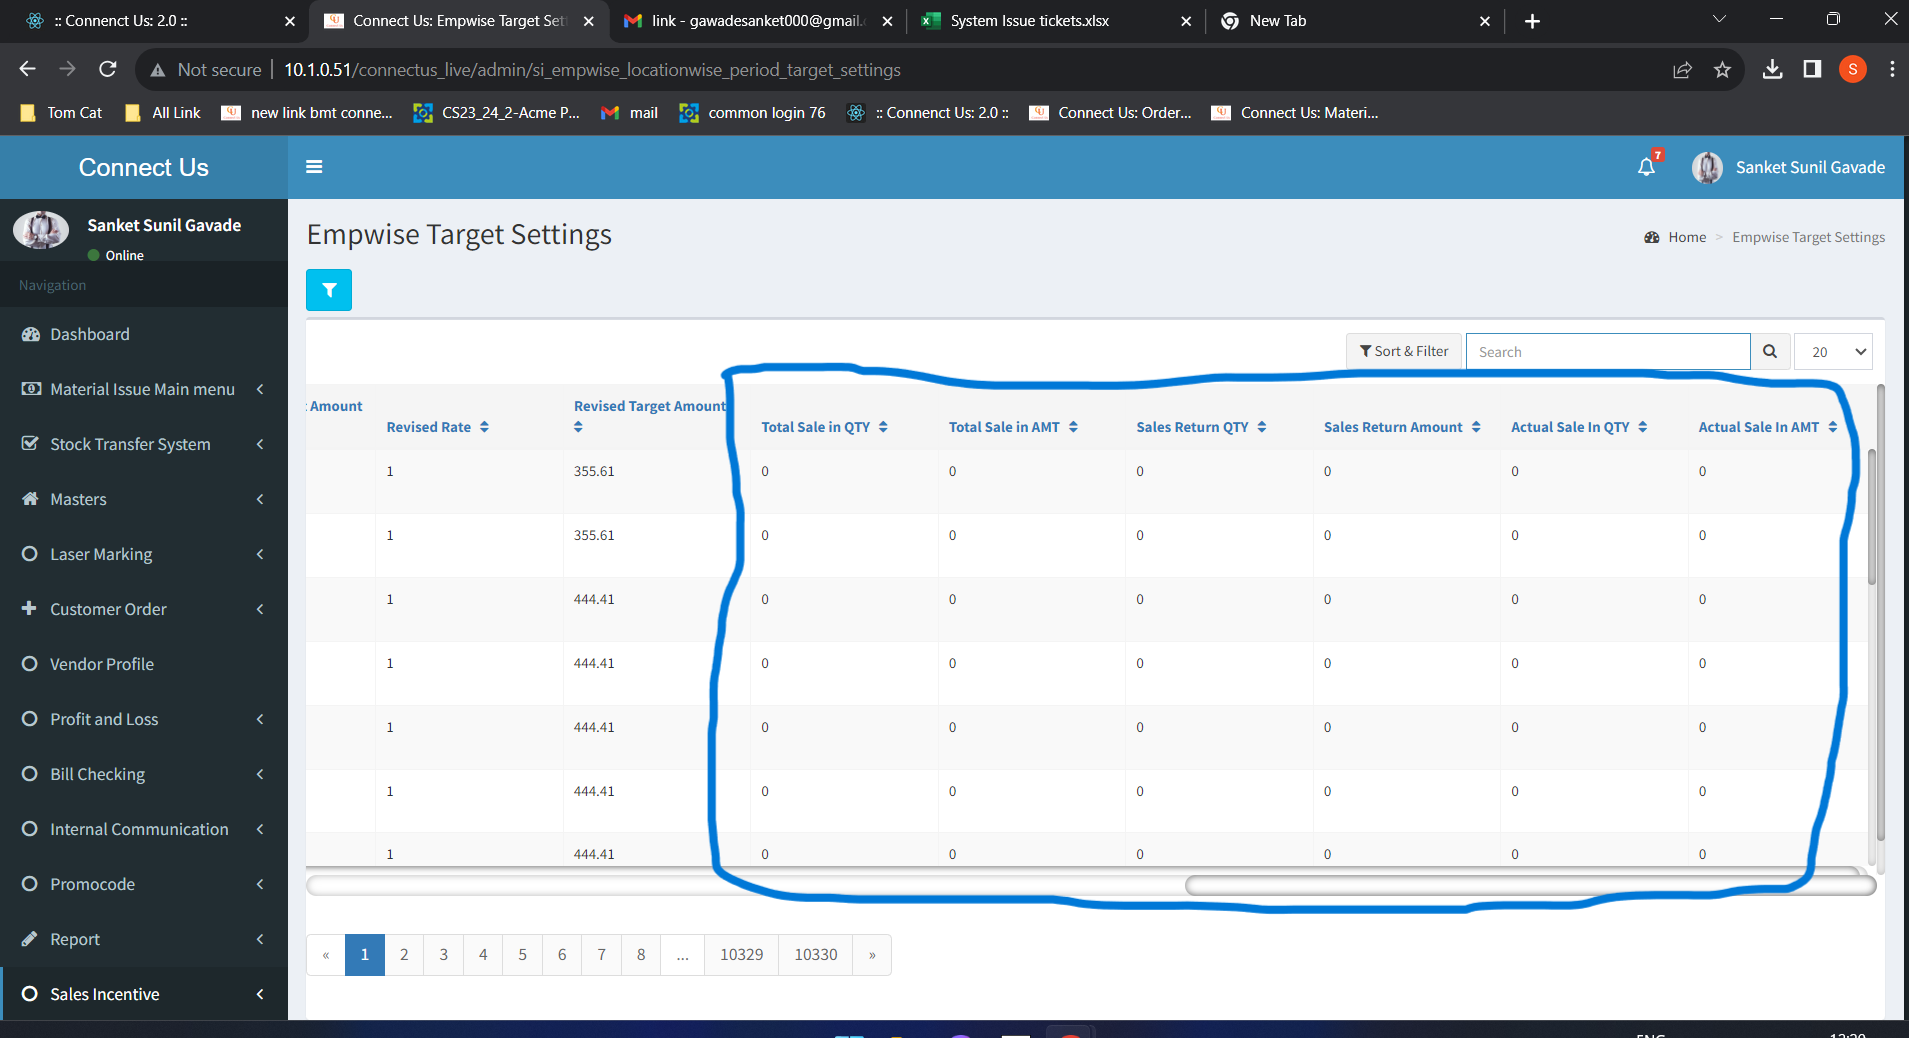The height and width of the screenshot is (1038, 1909).
Task: Open common login 76 bookmark
Action: click(753, 113)
